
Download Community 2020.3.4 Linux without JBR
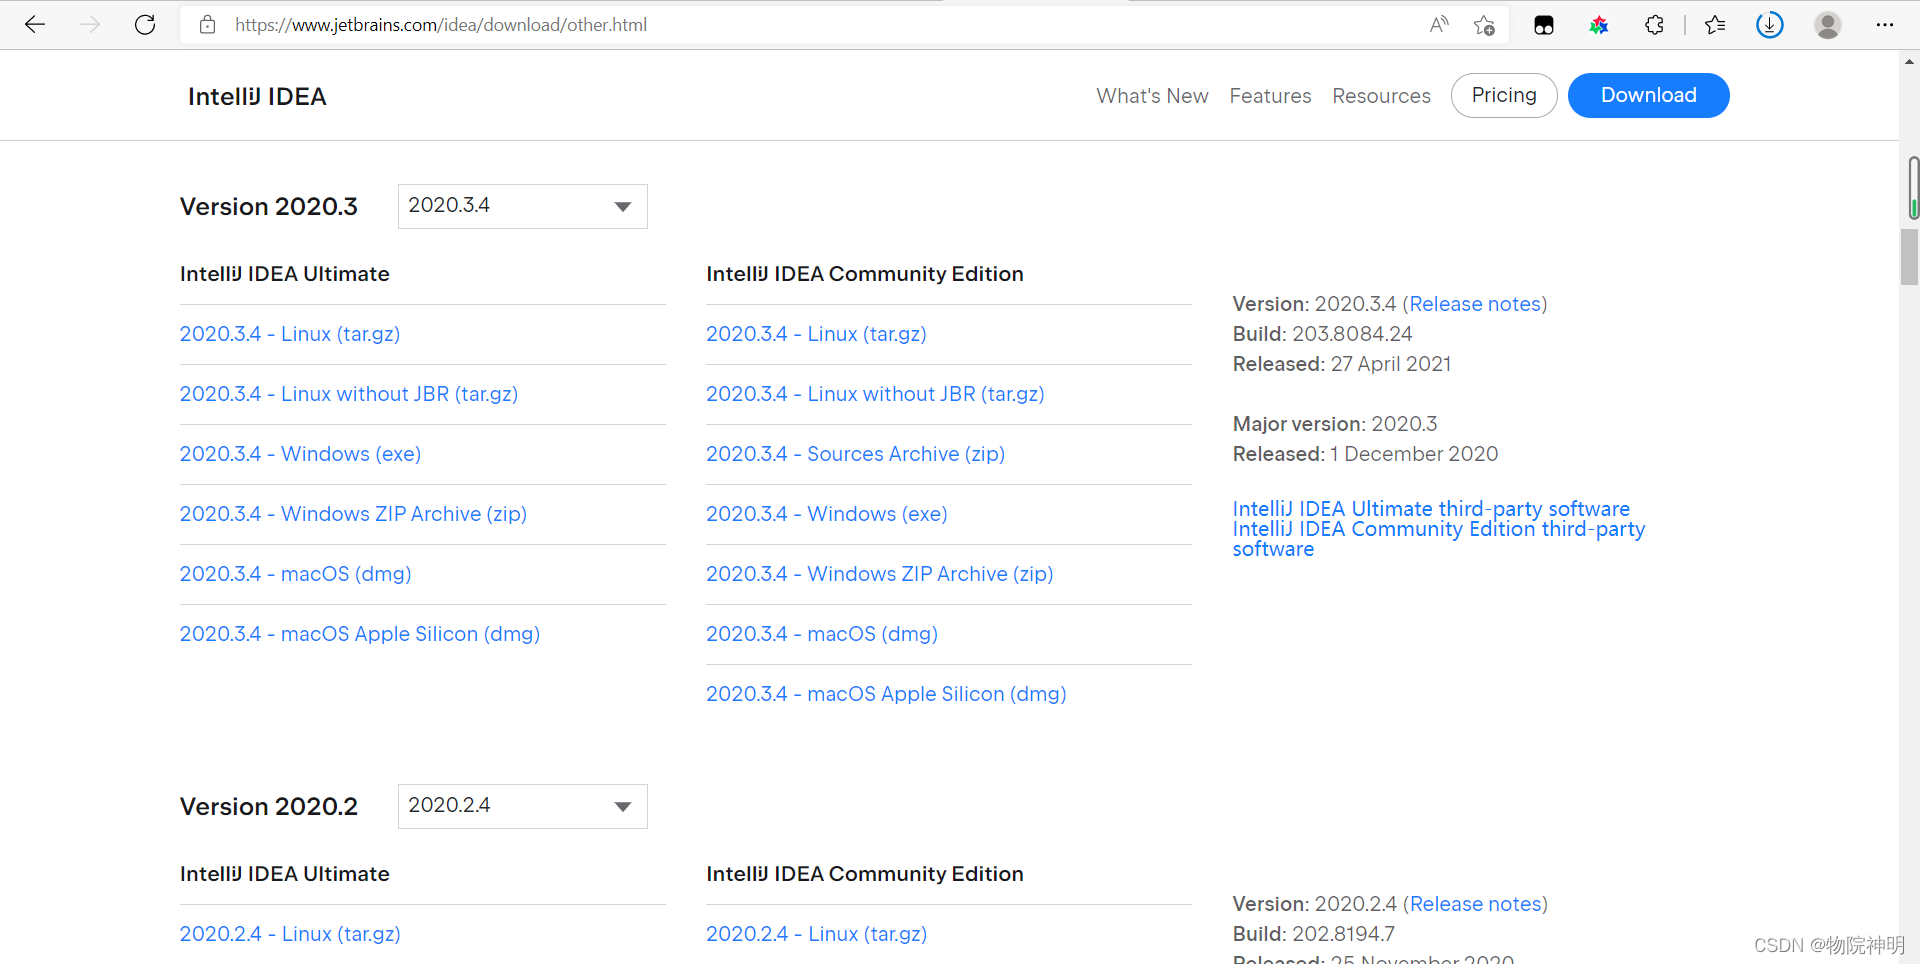875,394
